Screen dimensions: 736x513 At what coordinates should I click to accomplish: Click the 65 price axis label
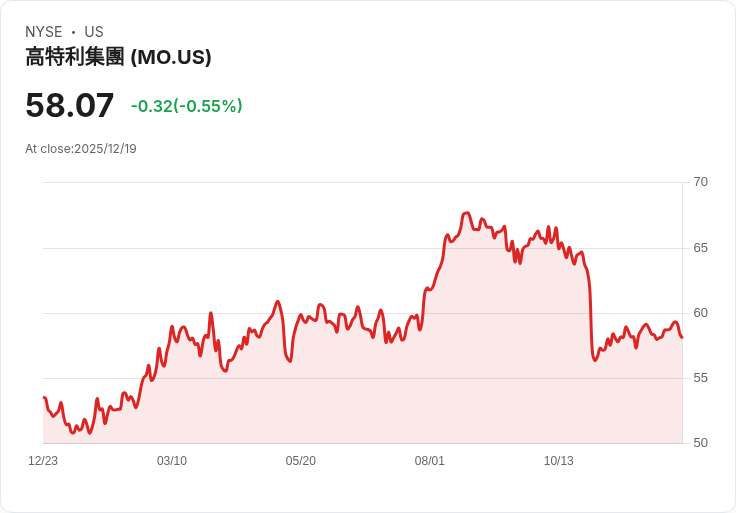point(701,247)
